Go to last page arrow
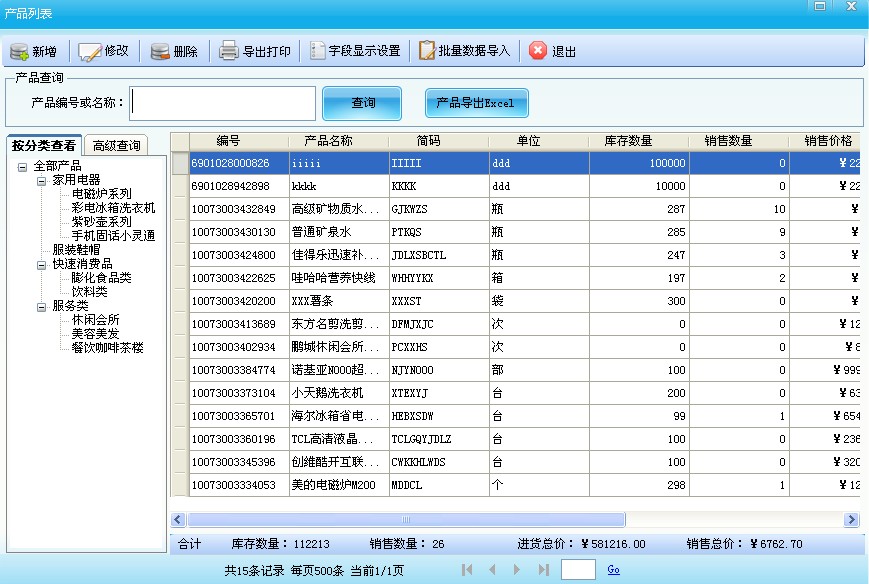The height and width of the screenshot is (584, 869). tap(543, 570)
